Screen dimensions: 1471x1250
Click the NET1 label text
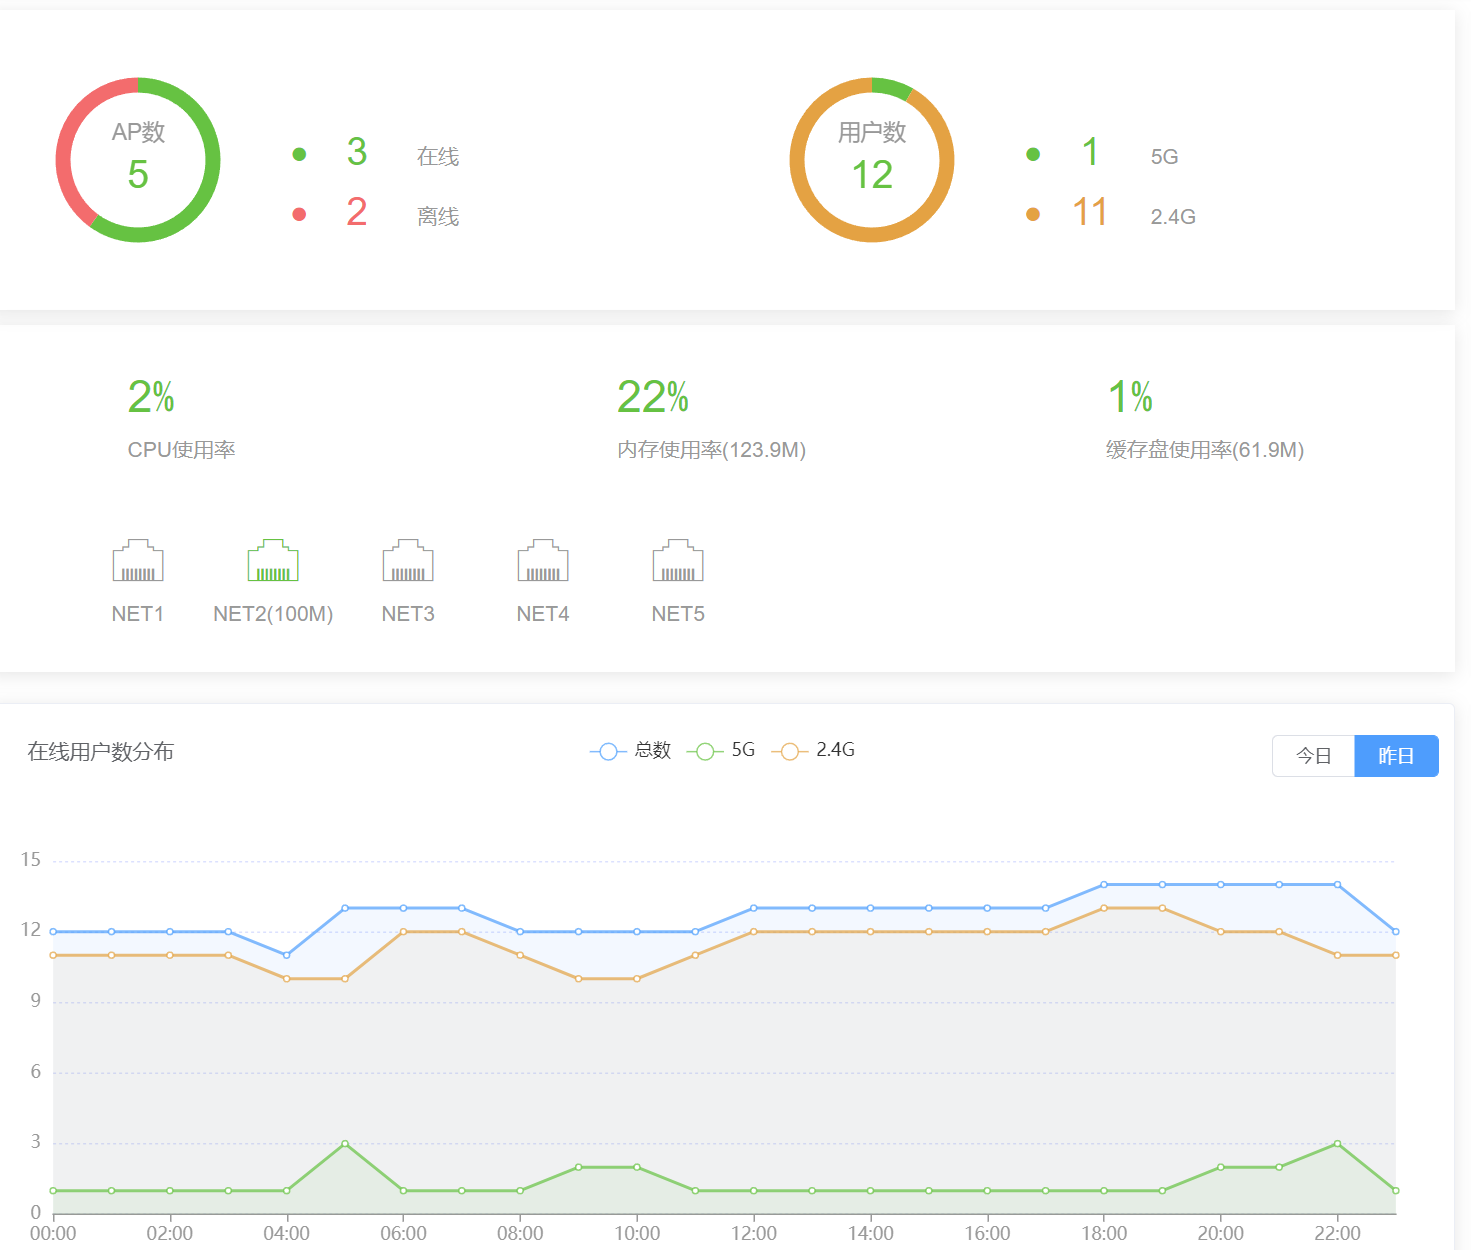coord(138,614)
